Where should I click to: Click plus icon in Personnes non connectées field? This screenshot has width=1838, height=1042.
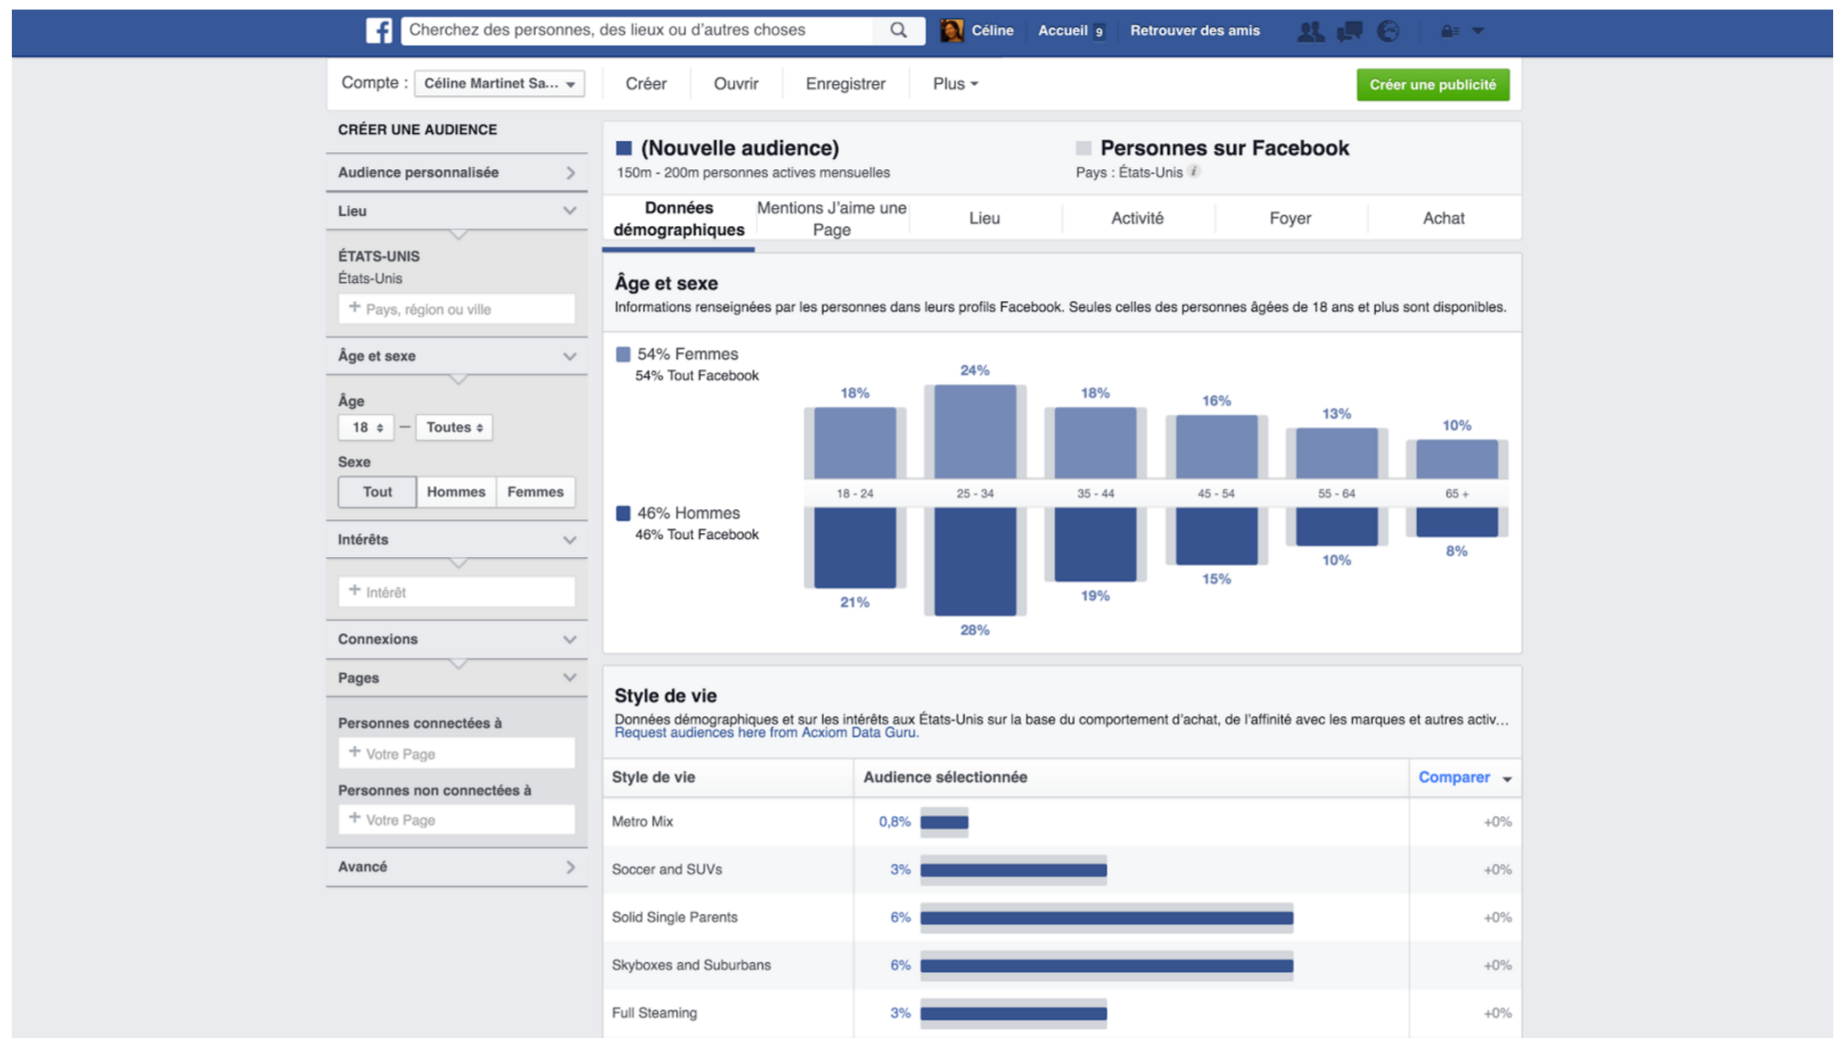pos(354,818)
